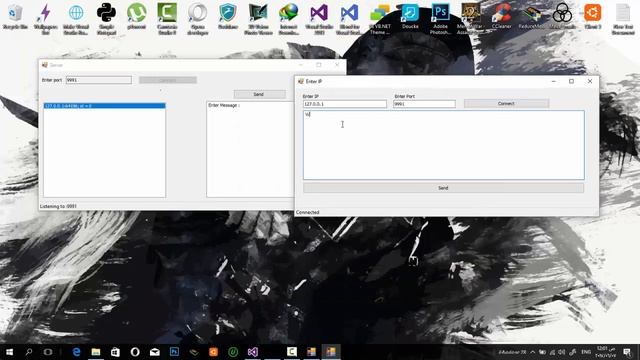Open the VB.NET Theme desktop icon

380,18
